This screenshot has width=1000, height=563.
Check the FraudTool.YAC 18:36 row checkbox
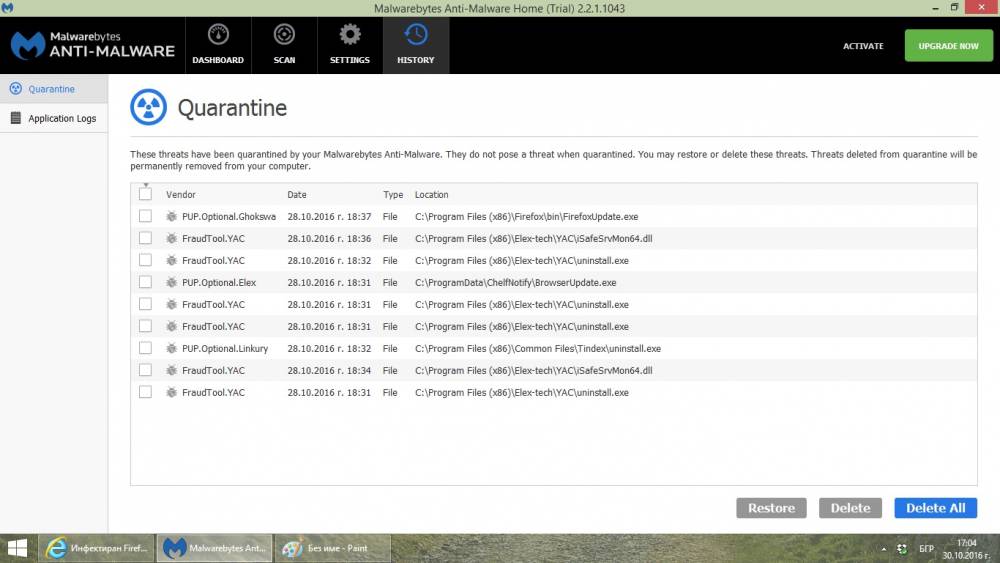tap(145, 238)
